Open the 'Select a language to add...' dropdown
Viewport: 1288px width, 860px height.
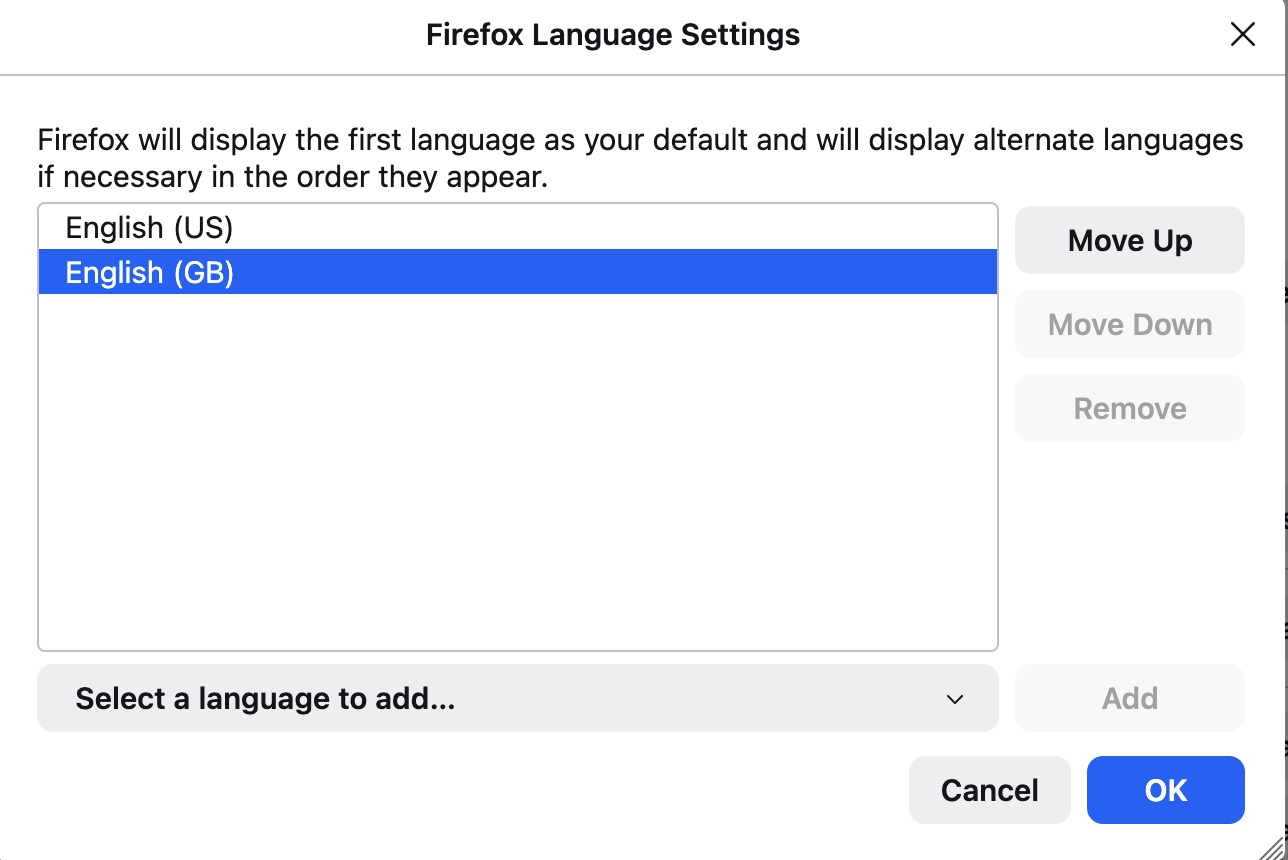[516, 698]
